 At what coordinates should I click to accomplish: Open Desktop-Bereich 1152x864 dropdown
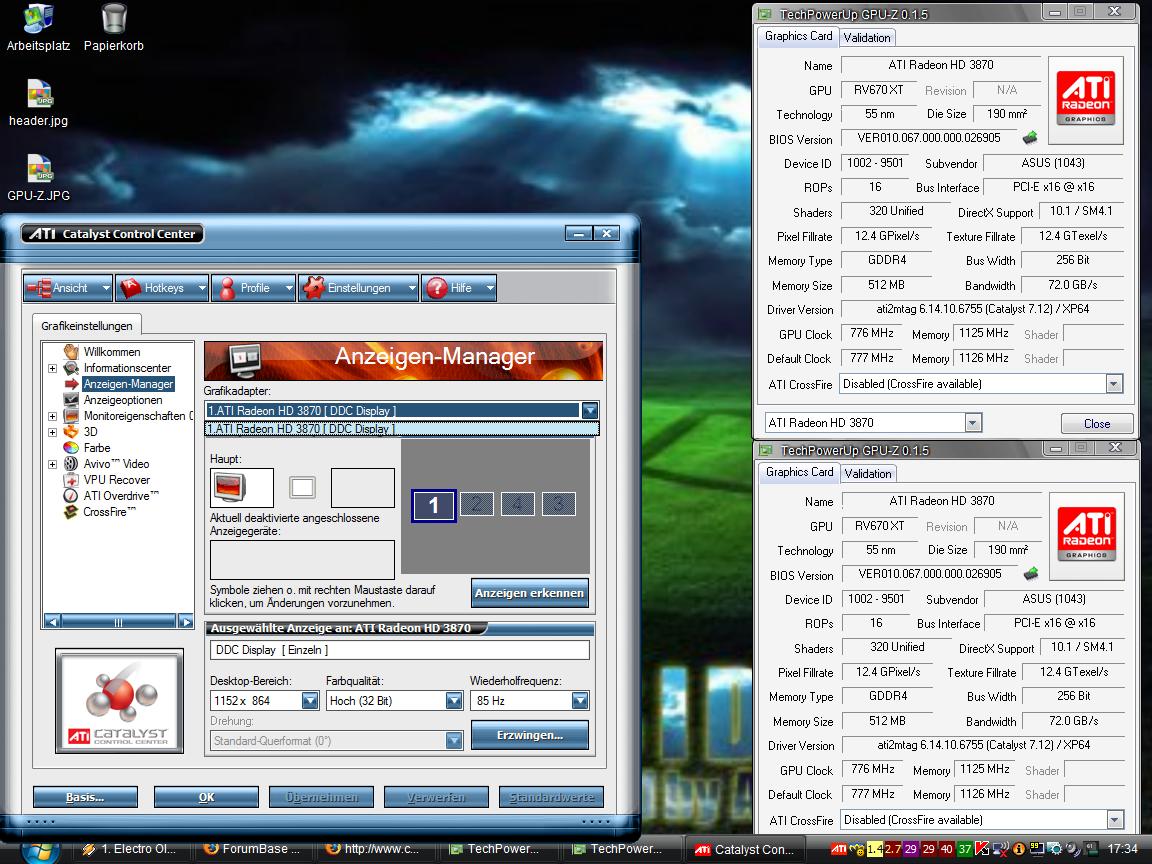tap(310, 701)
